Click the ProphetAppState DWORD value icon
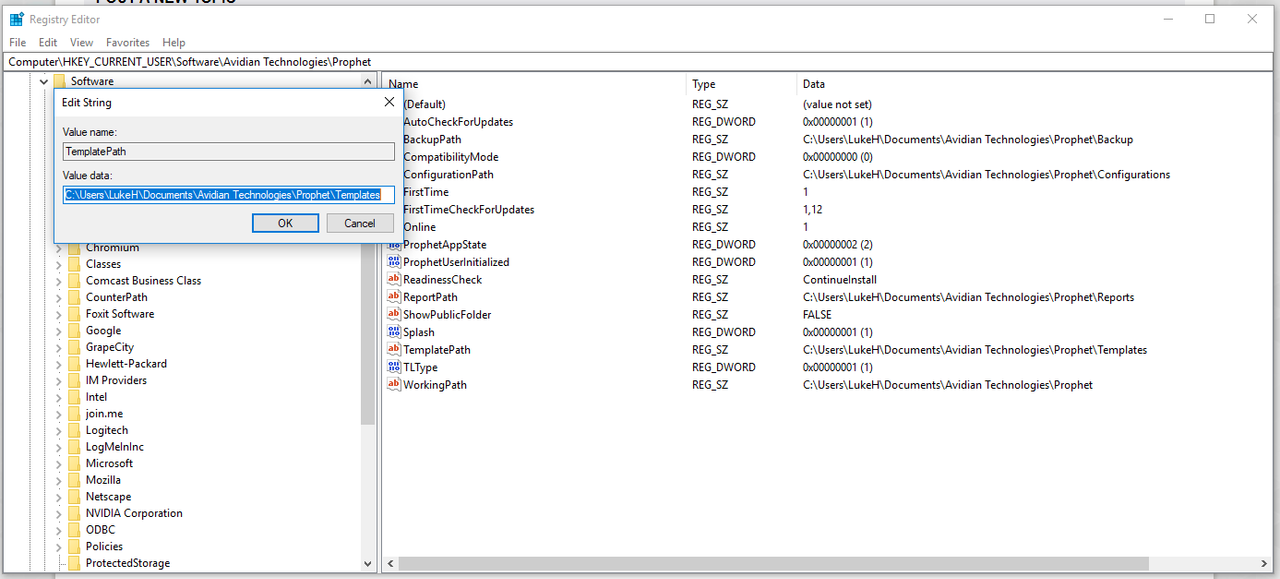Image resolution: width=1280 pixels, height=579 pixels. click(x=394, y=244)
